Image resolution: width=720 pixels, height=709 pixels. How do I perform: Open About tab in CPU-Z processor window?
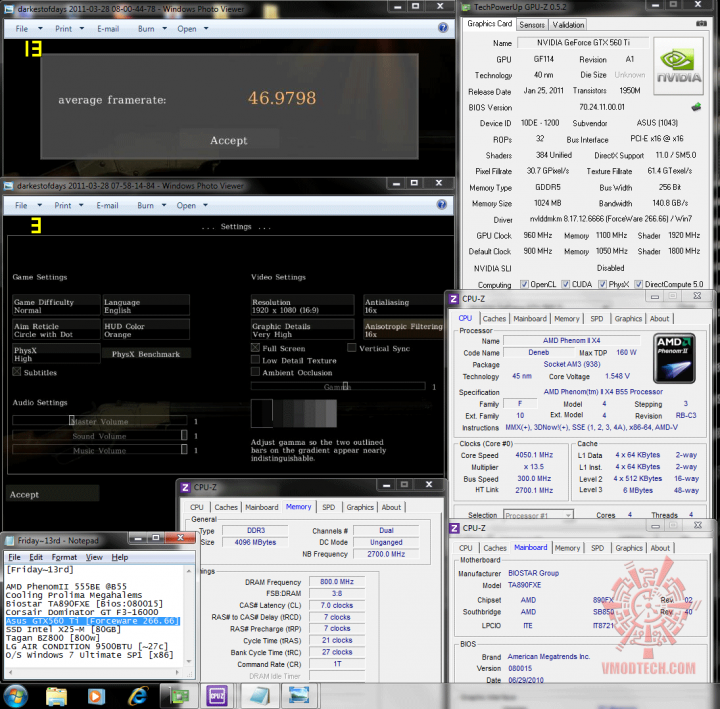coord(659,318)
